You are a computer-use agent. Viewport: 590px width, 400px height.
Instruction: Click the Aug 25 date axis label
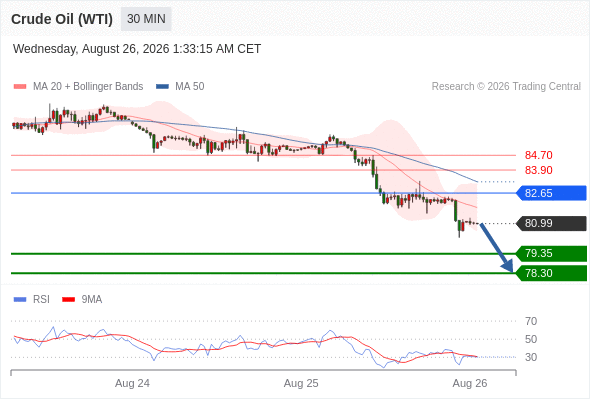[301, 383]
